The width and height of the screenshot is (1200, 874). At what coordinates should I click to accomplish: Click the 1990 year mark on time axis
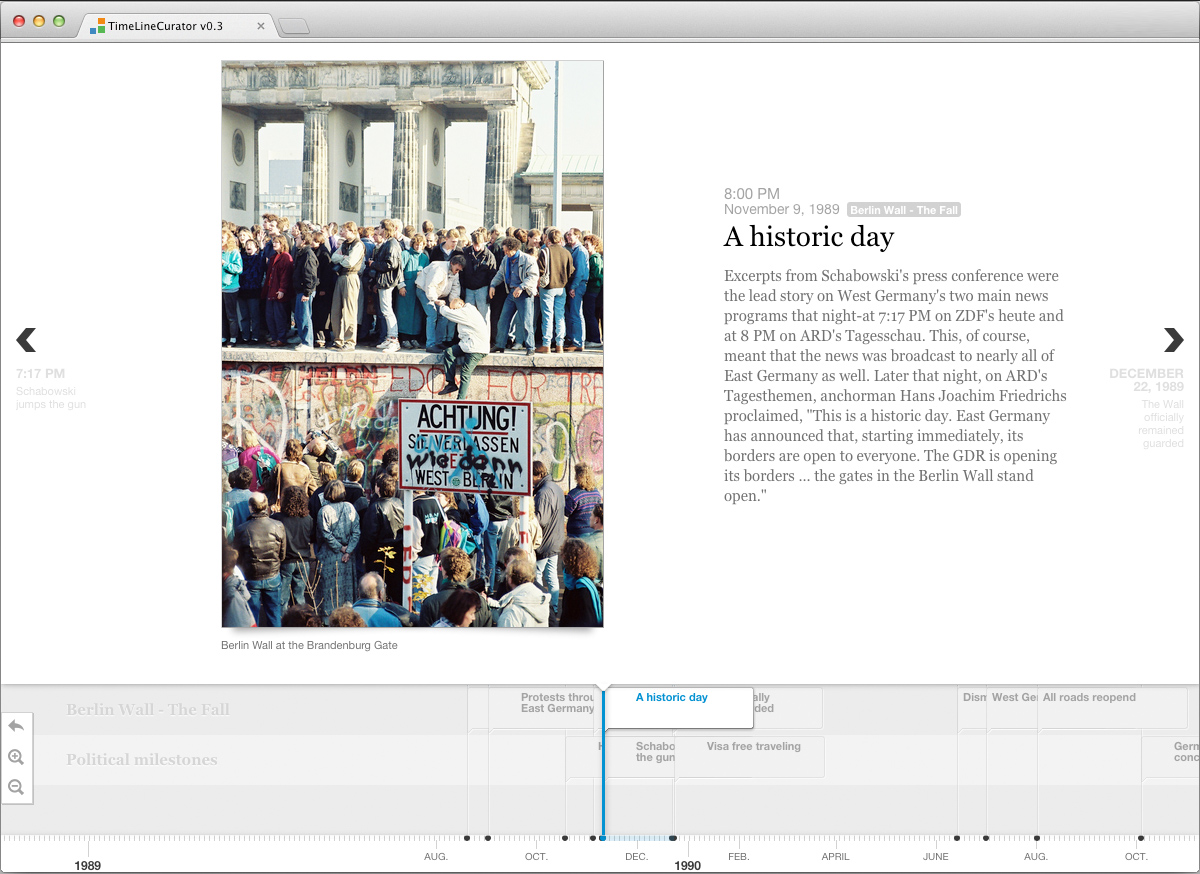(x=687, y=866)
